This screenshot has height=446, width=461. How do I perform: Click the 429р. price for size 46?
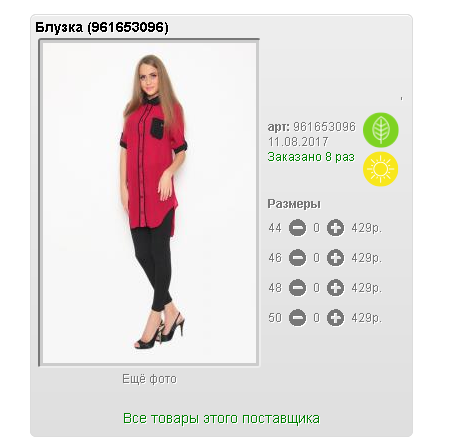click(x=366, y=258)
